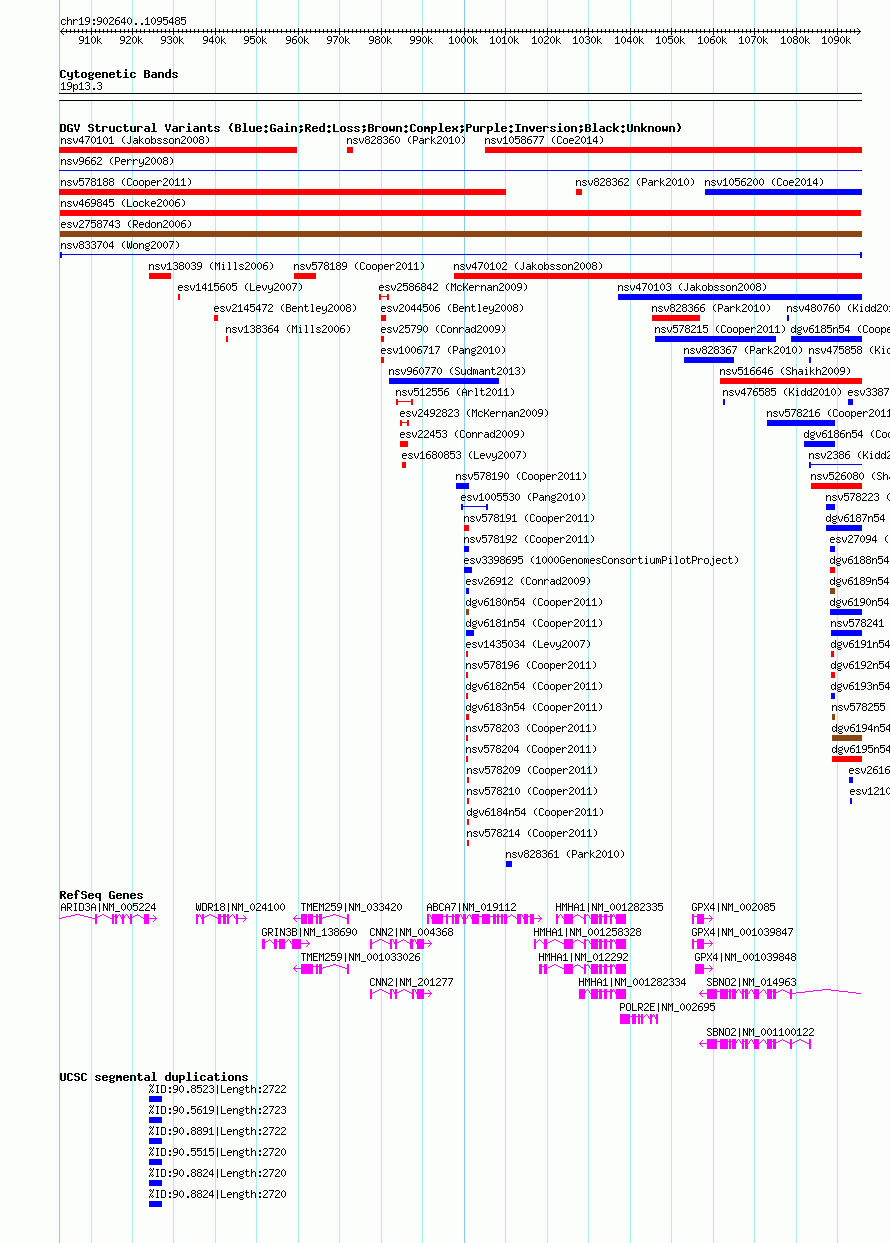Screen dimensions: 890x1243
Task: Open nsv578188 (Cooper2011) variant label
Action: coord(126,182)
